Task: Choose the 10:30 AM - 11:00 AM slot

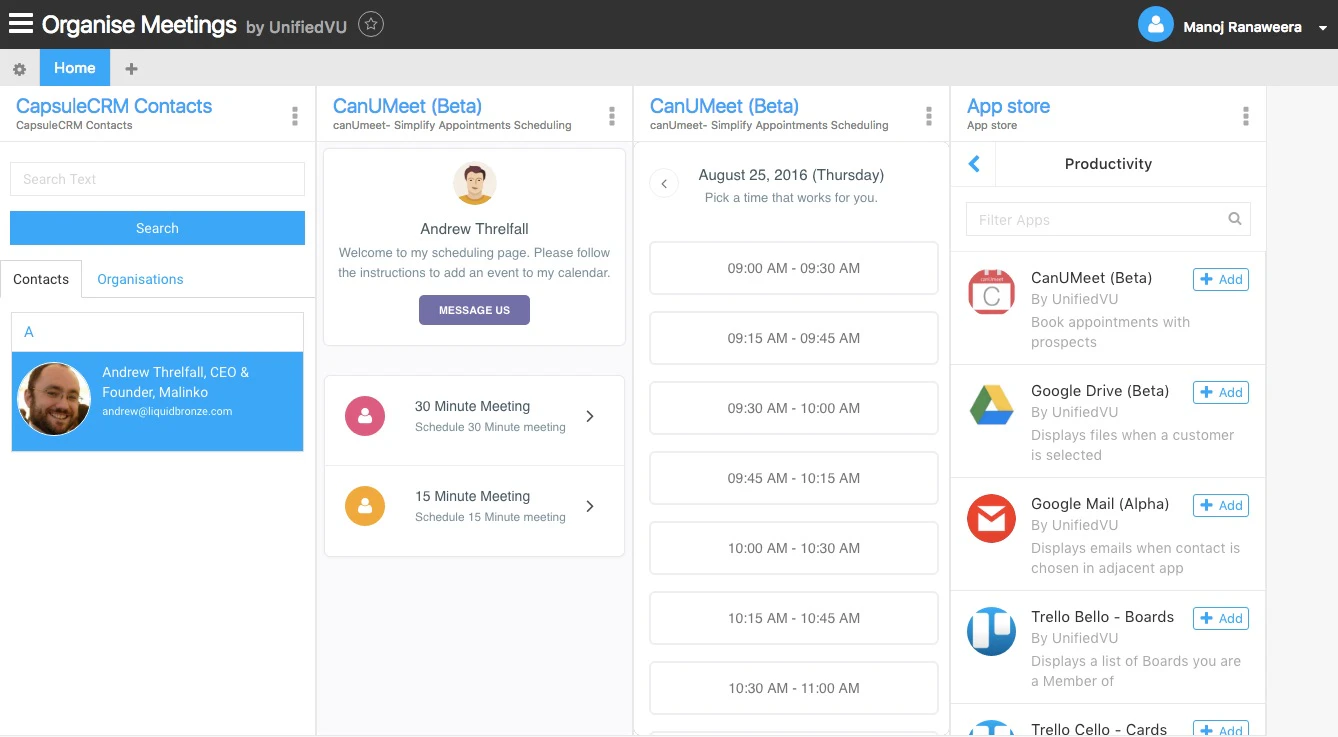Action: [794, 688]
